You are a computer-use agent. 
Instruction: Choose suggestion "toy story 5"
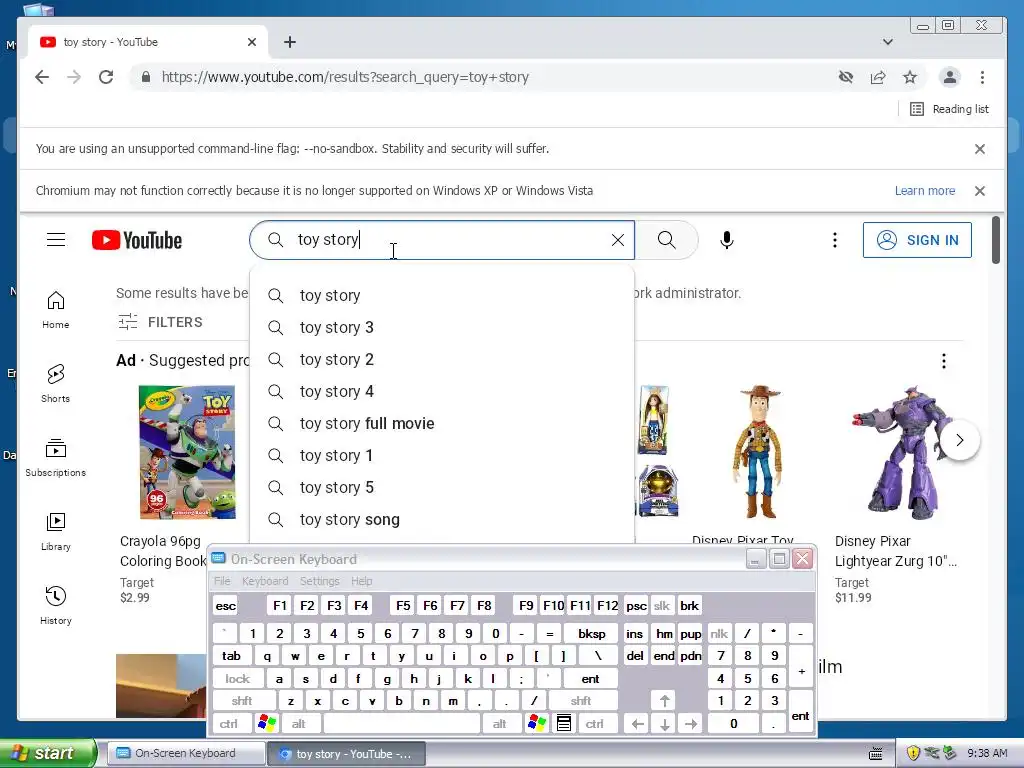(442, 487)
